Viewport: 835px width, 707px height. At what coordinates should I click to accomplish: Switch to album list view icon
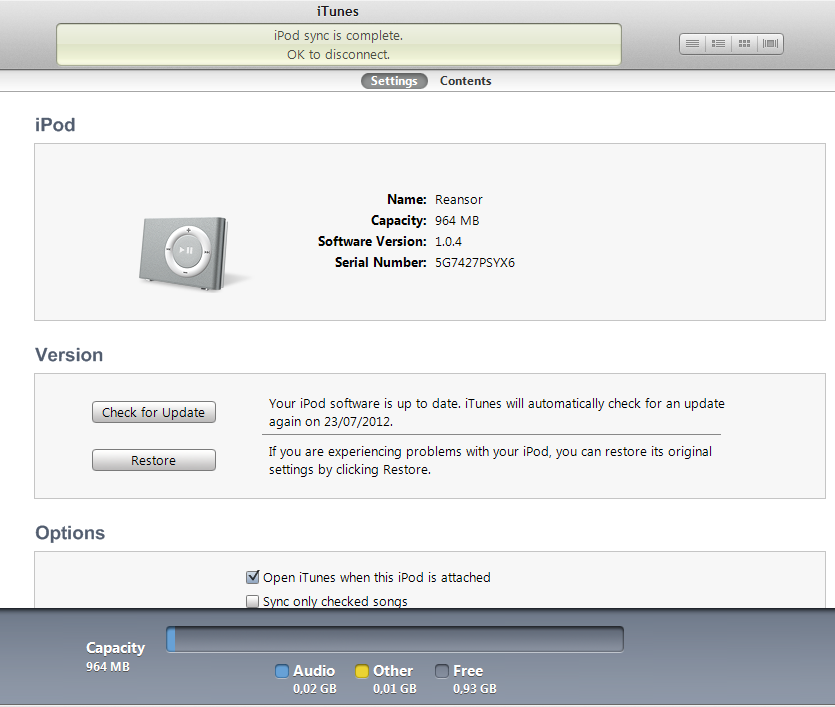(718, 44)
